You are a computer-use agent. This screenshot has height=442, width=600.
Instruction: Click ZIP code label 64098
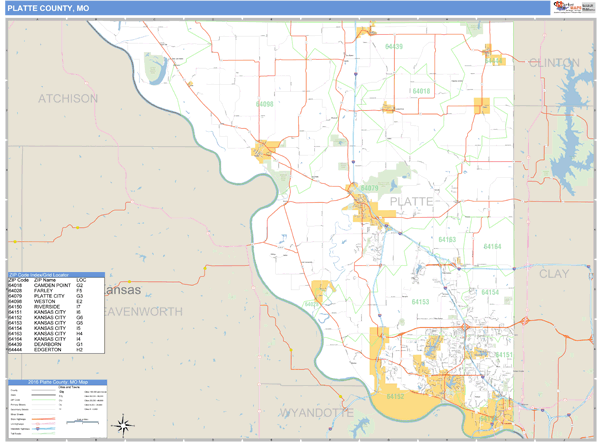point(264,103)
